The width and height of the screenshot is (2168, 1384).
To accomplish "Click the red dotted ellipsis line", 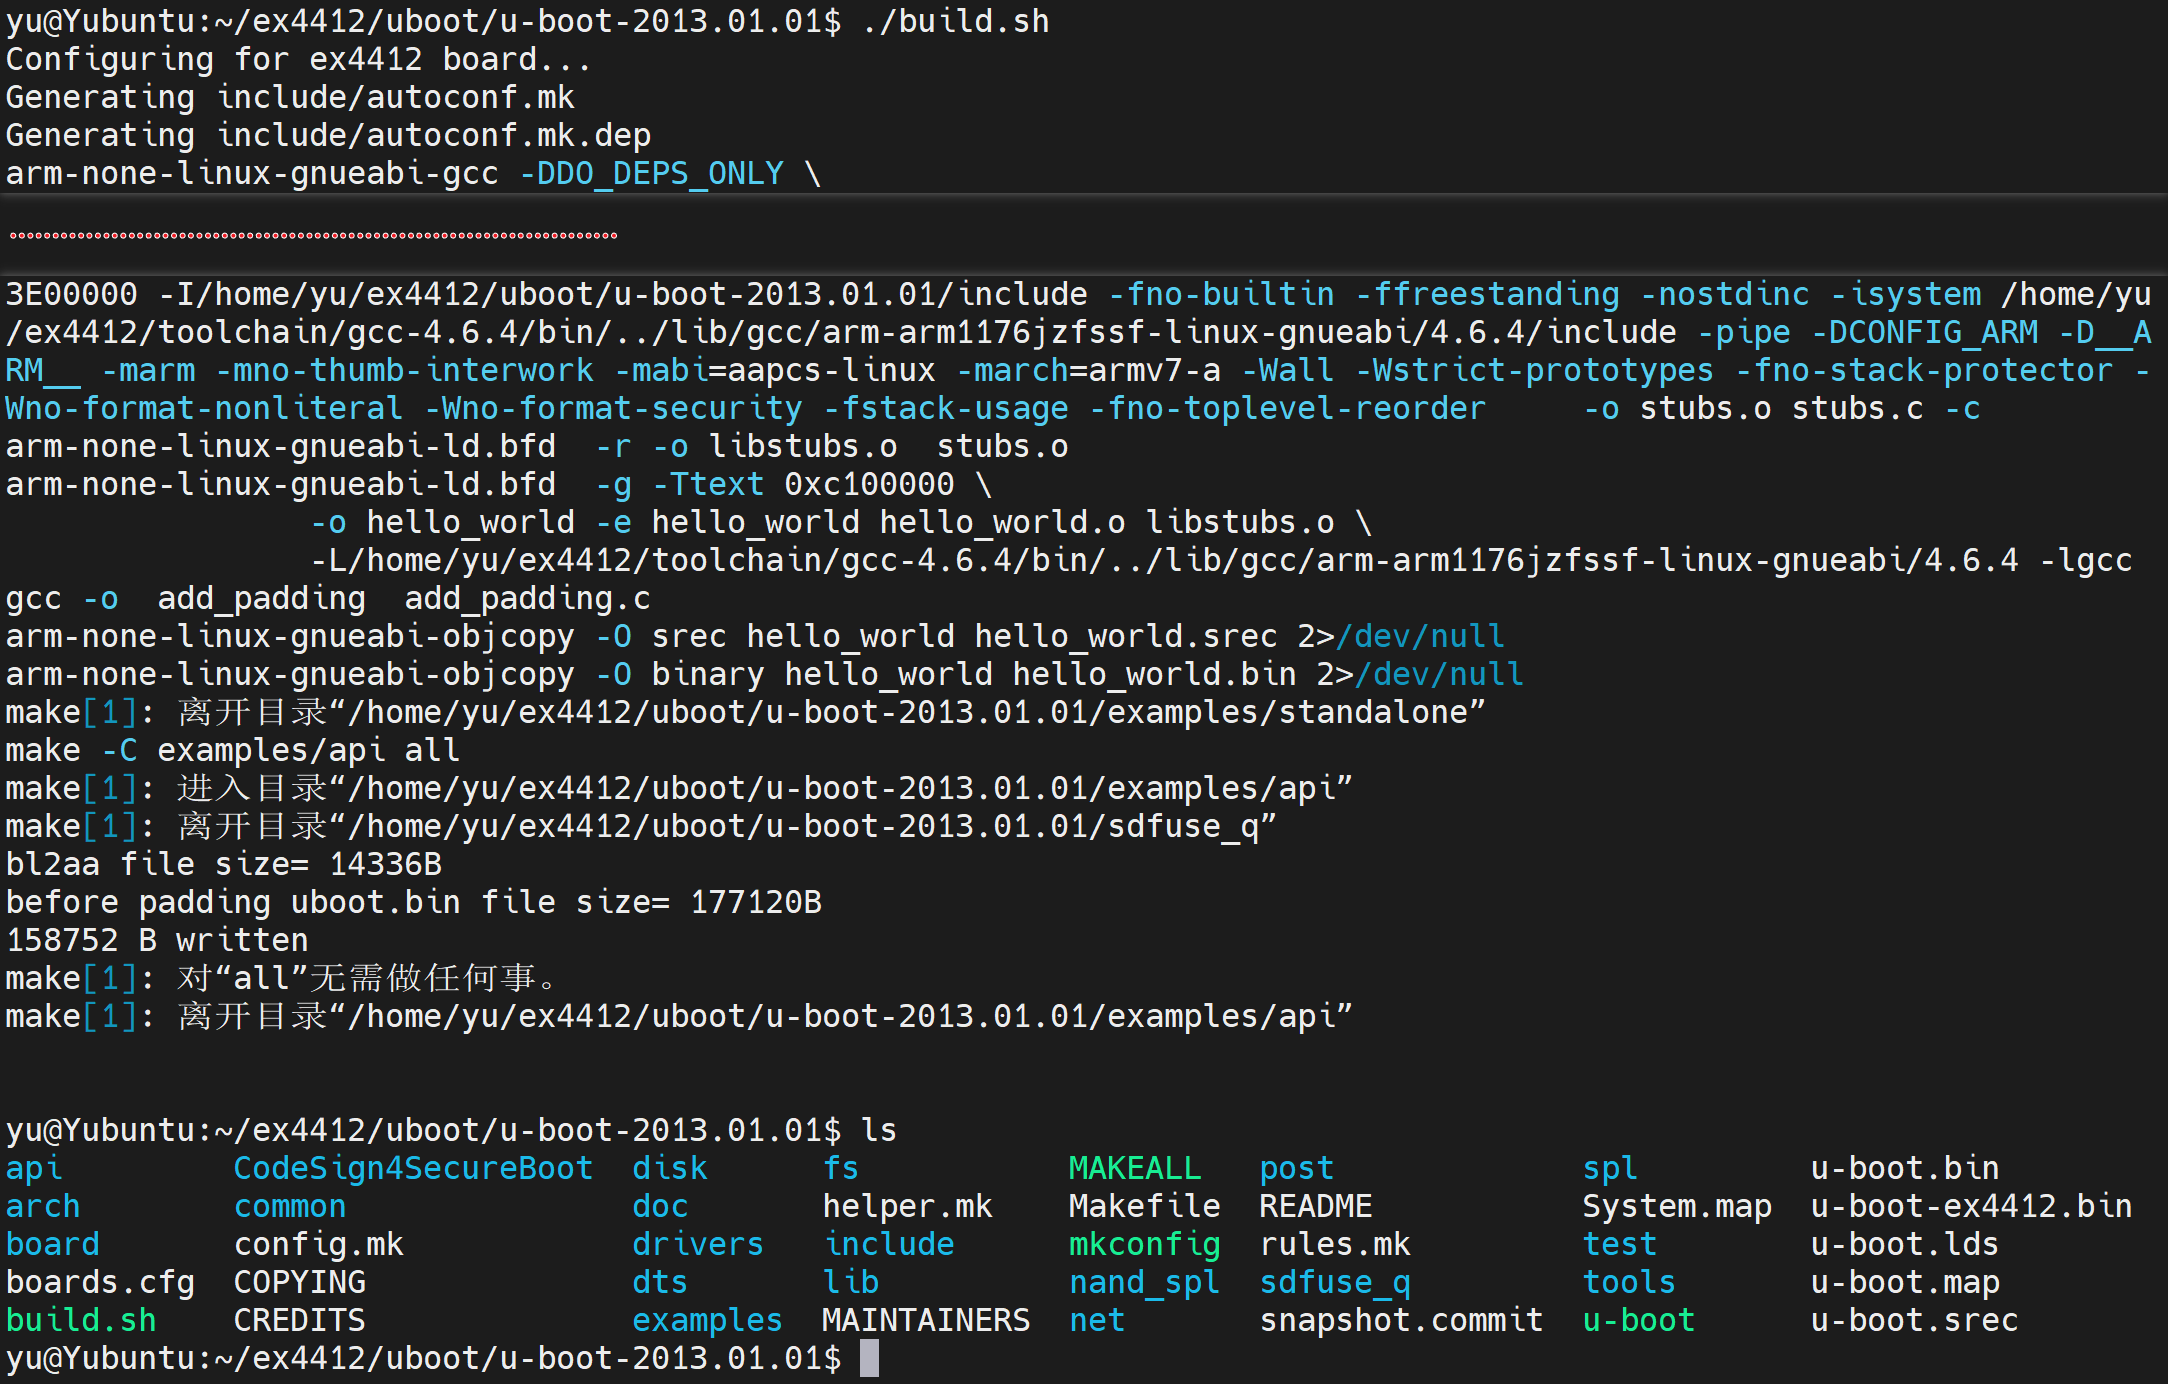I will tap(313, 236).
